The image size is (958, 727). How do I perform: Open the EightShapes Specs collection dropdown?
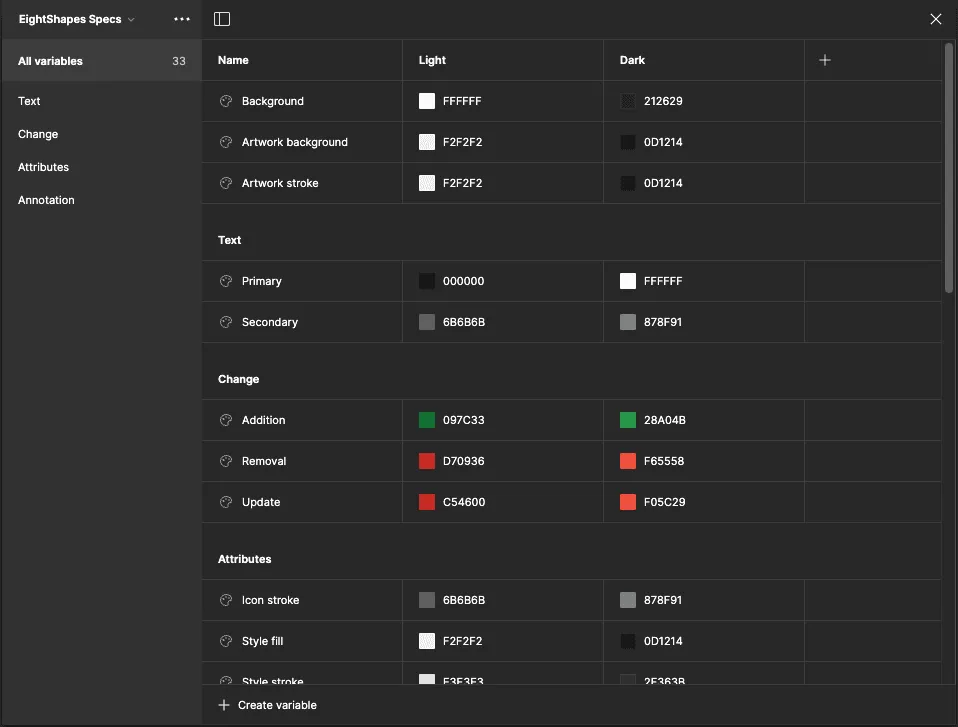[x=76, y=19]
